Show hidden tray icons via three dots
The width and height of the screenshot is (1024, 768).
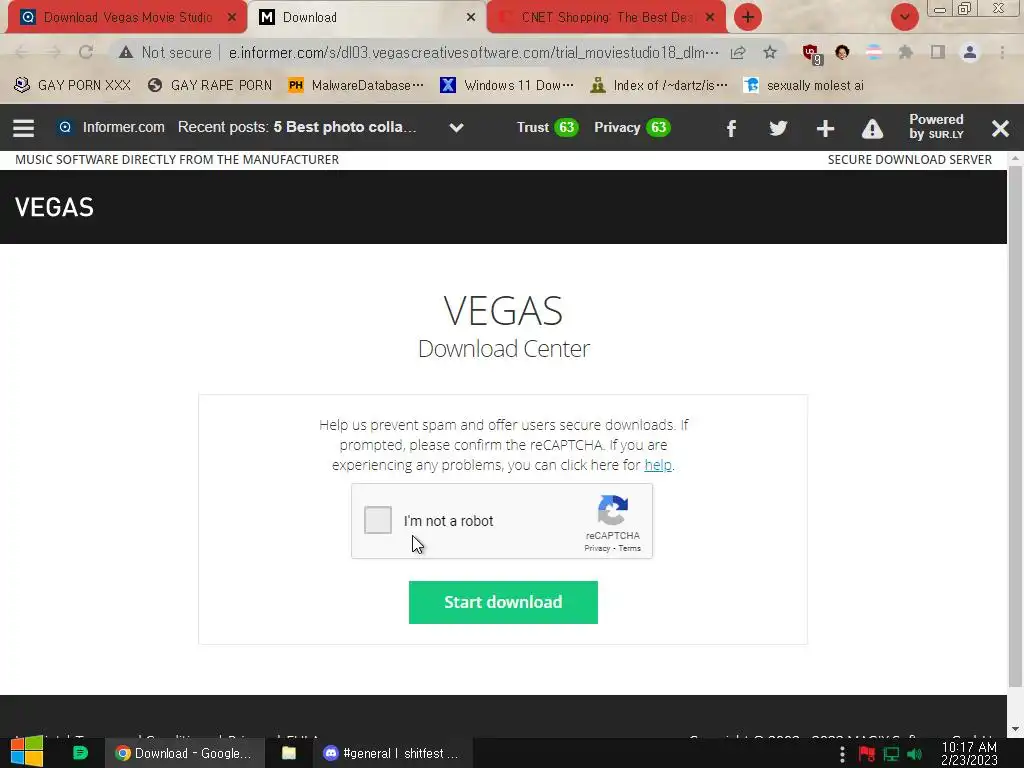[842, 754]
